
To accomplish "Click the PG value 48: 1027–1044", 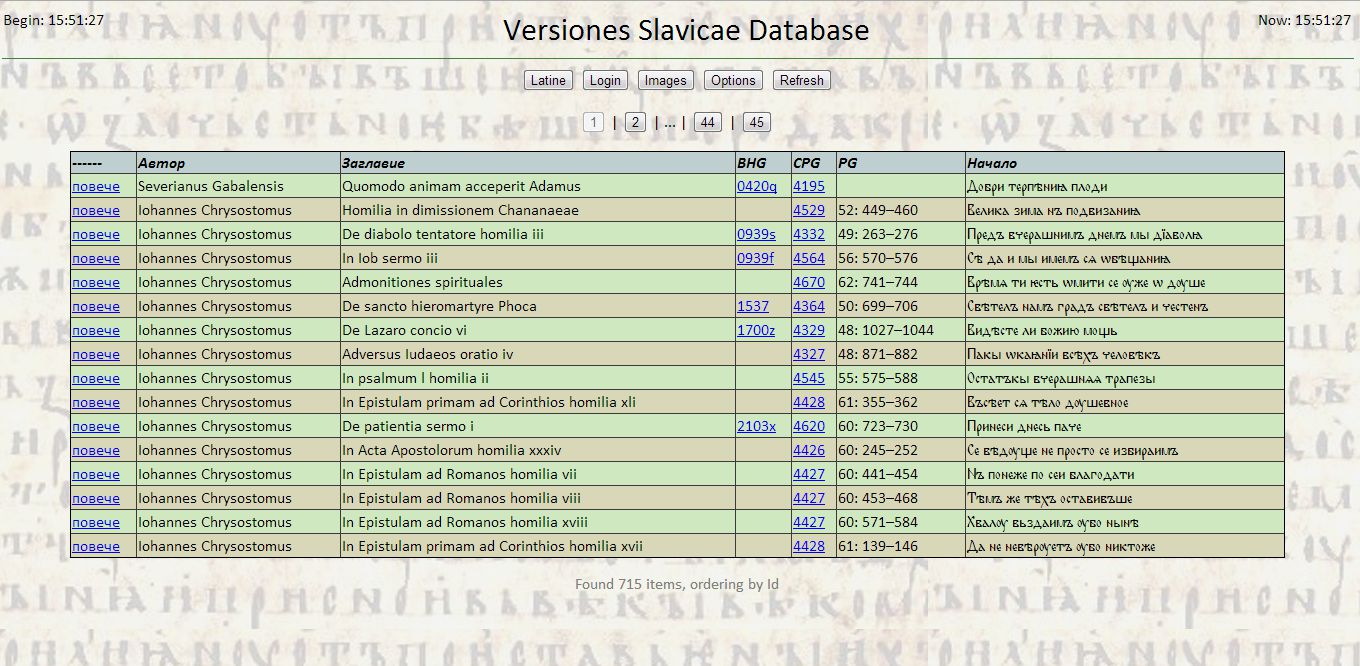I will click(x=886, y=330).
